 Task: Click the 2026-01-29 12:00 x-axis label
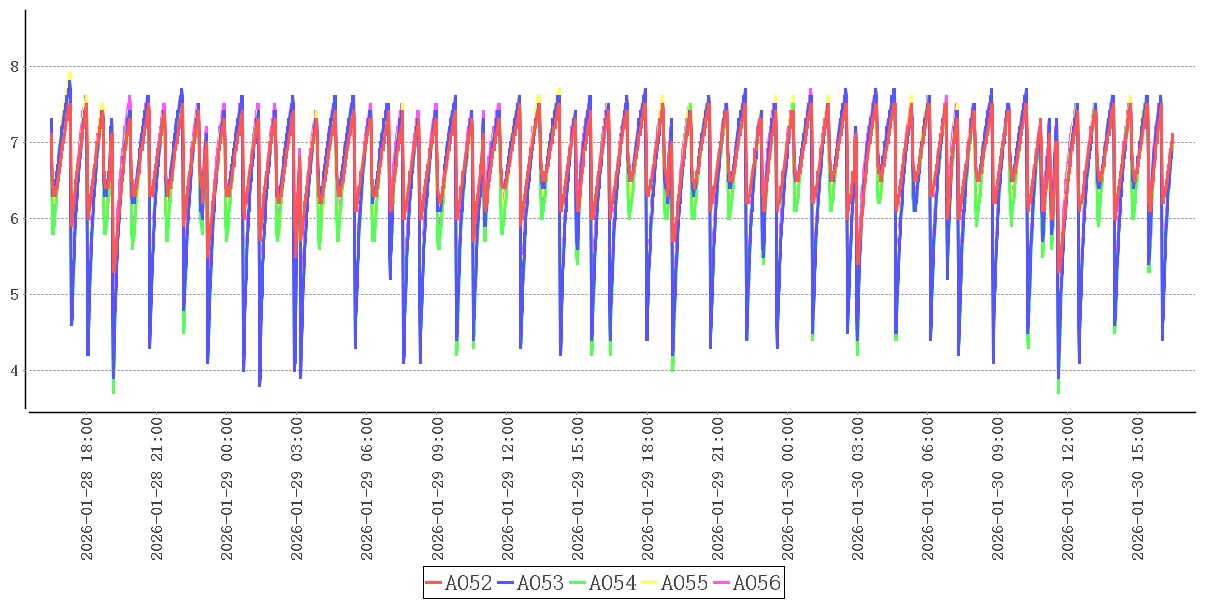(x=508, y=490)
